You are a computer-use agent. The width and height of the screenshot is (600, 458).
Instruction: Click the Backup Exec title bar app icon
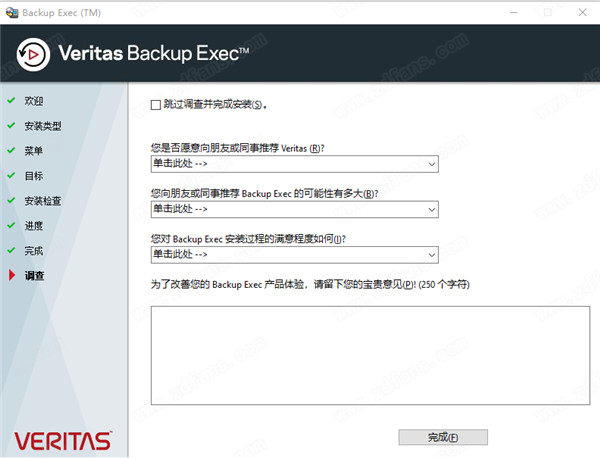[12, 13]
